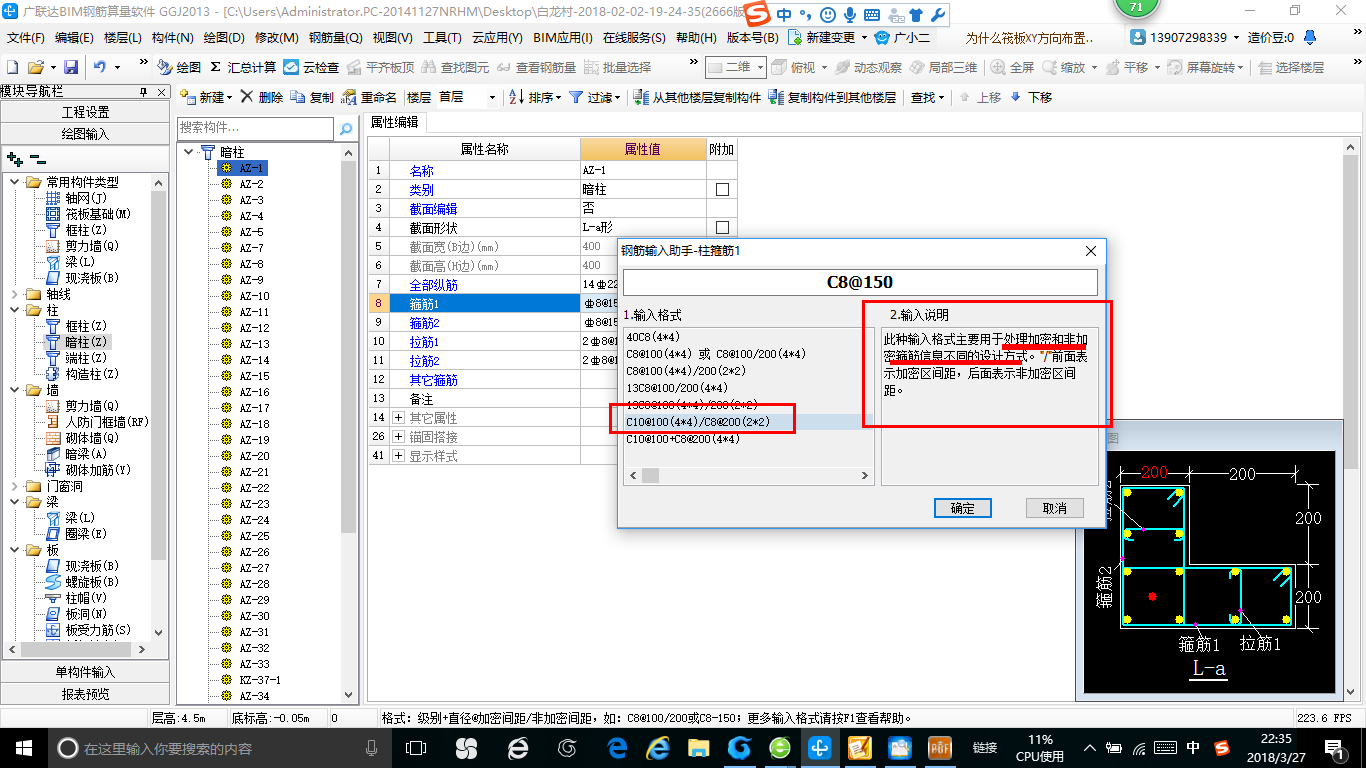This screenshot has height=768, width=1366.
Task: Click 复制构件到其他楼层 icon
Action: pyautogui.click(x=832, y=97)
